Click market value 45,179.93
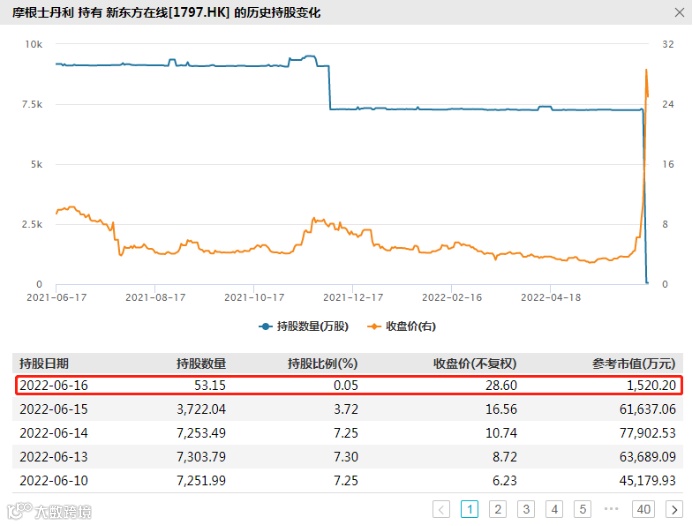Screen dimensions: 693x526 pos(647,480)
